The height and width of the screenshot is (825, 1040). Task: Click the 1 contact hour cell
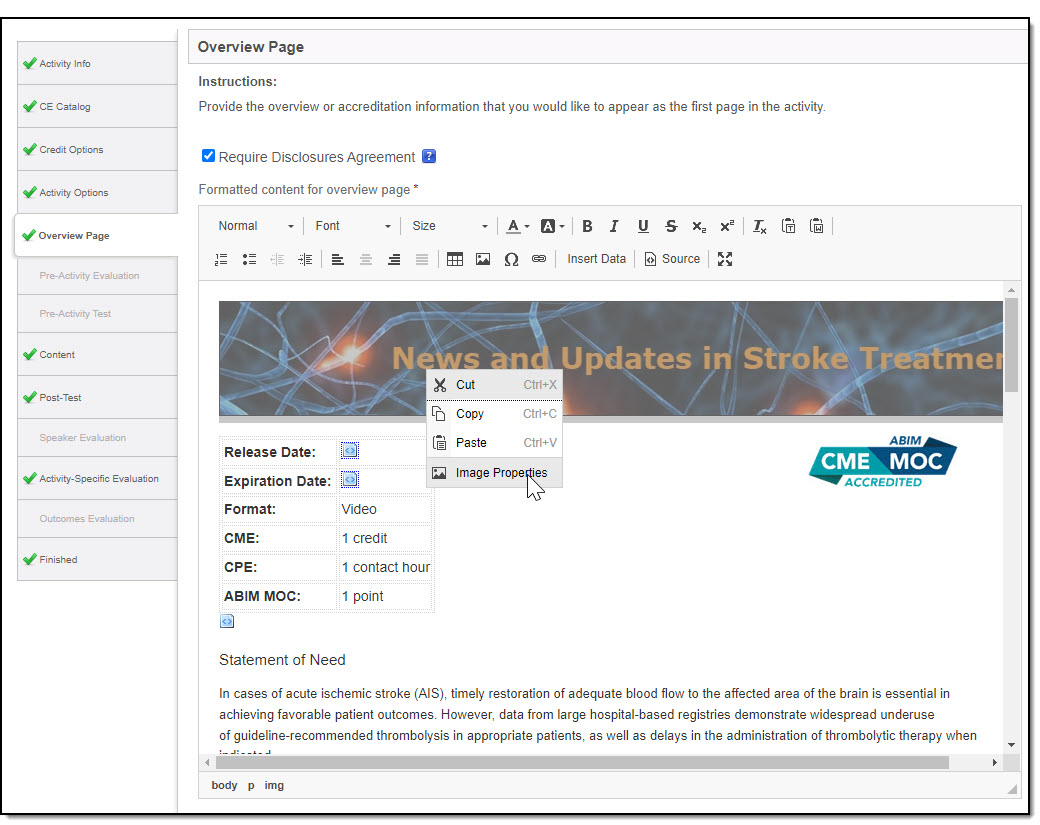(385, 567)
